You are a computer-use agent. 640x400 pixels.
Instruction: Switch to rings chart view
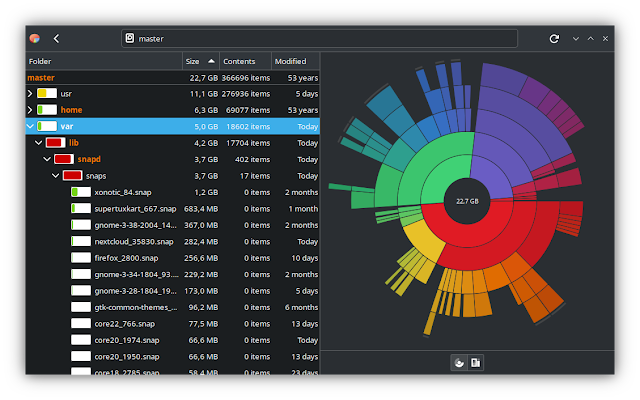point(459,362)
